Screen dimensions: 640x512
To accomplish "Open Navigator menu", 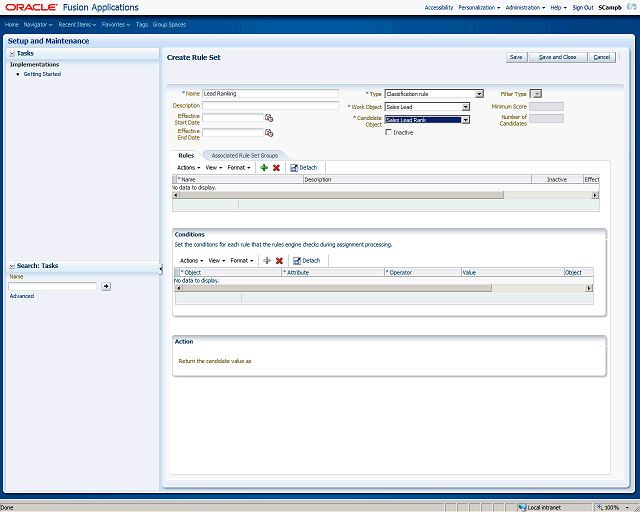I will click(38, 25).
